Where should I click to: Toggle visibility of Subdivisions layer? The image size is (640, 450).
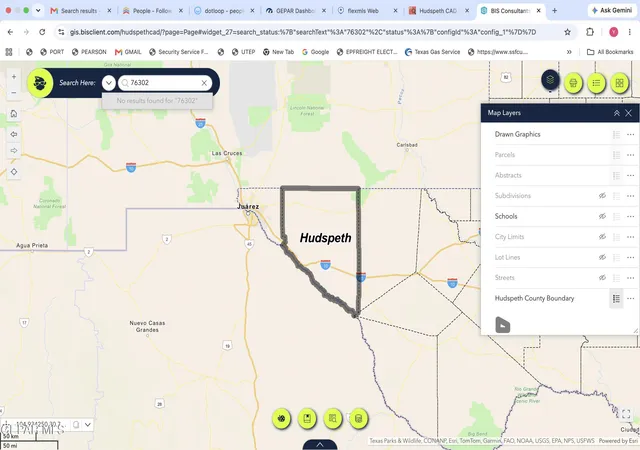tap(602, 196)
